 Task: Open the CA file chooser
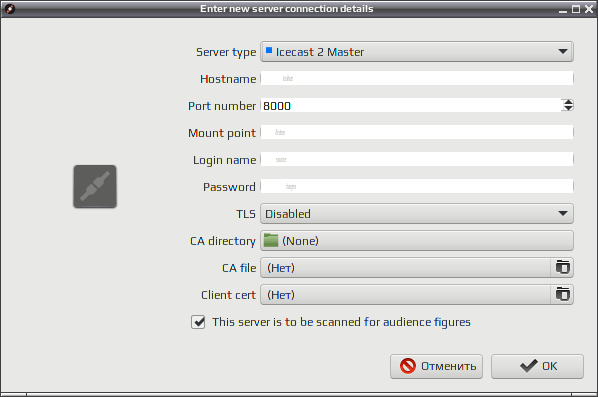pos(405,268)
